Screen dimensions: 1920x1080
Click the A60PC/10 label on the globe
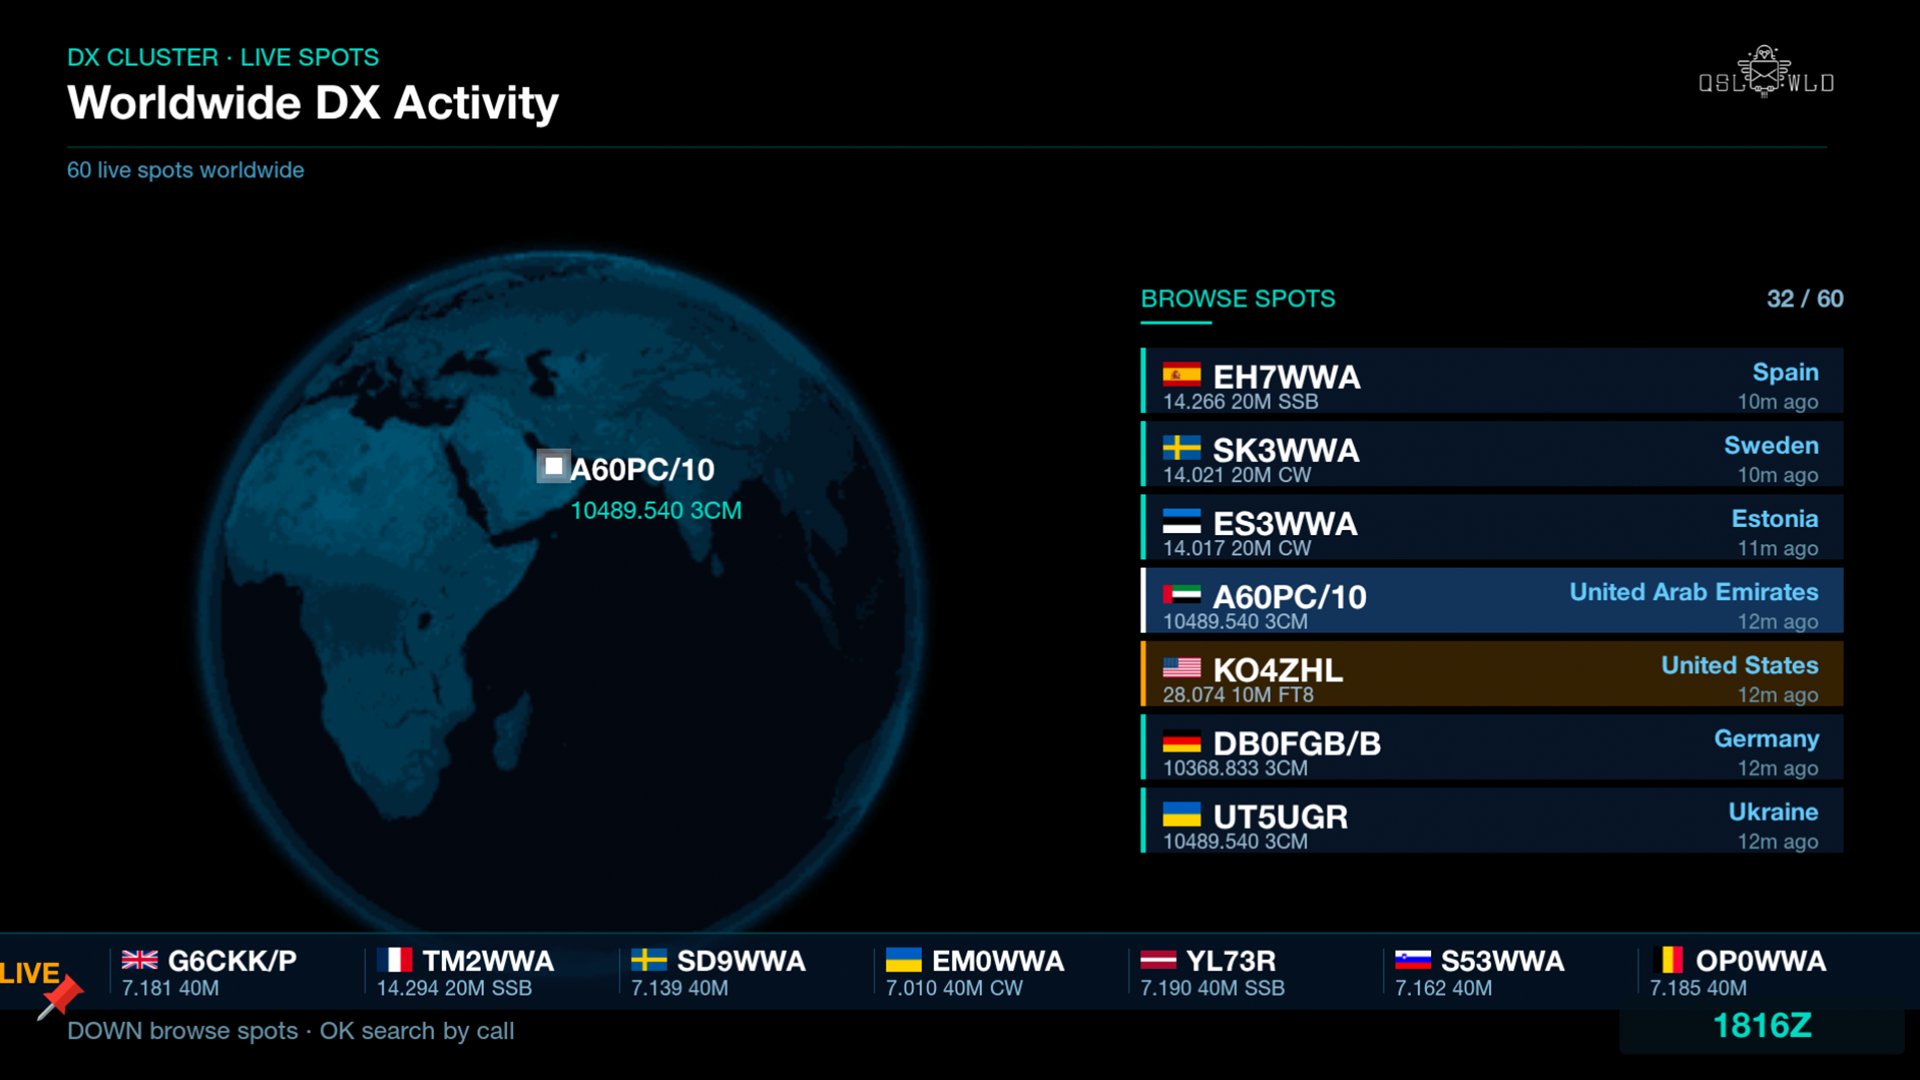pyautogui.click(x=642, y=469)
